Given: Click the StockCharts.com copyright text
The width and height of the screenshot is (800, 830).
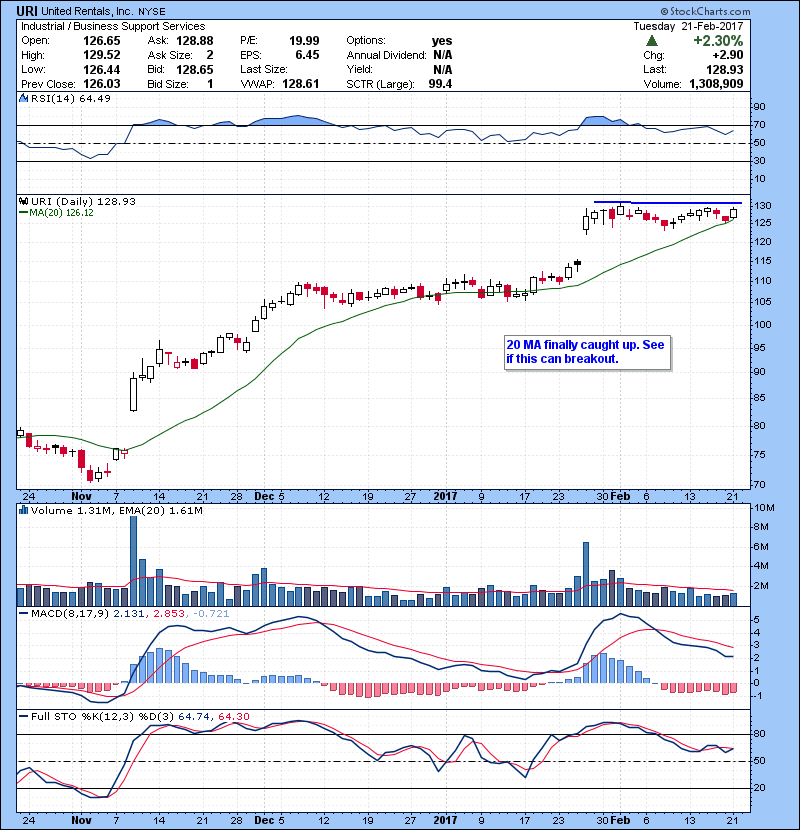Looking at the screenshot, I should coord(705,11).
